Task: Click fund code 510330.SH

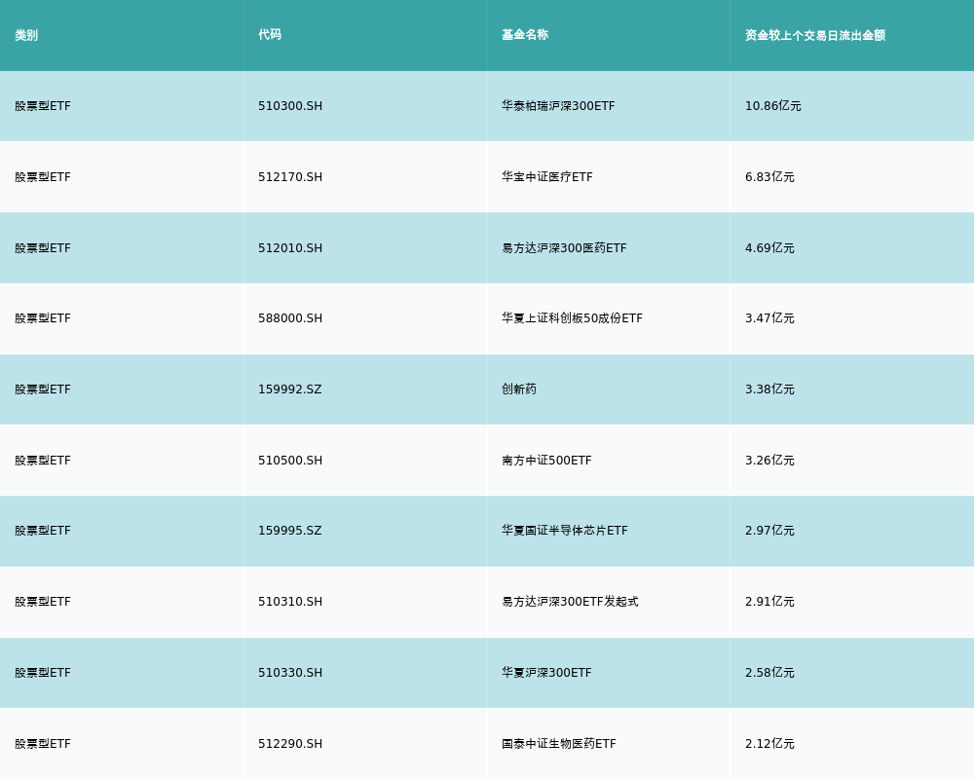Action: [290, 673]
